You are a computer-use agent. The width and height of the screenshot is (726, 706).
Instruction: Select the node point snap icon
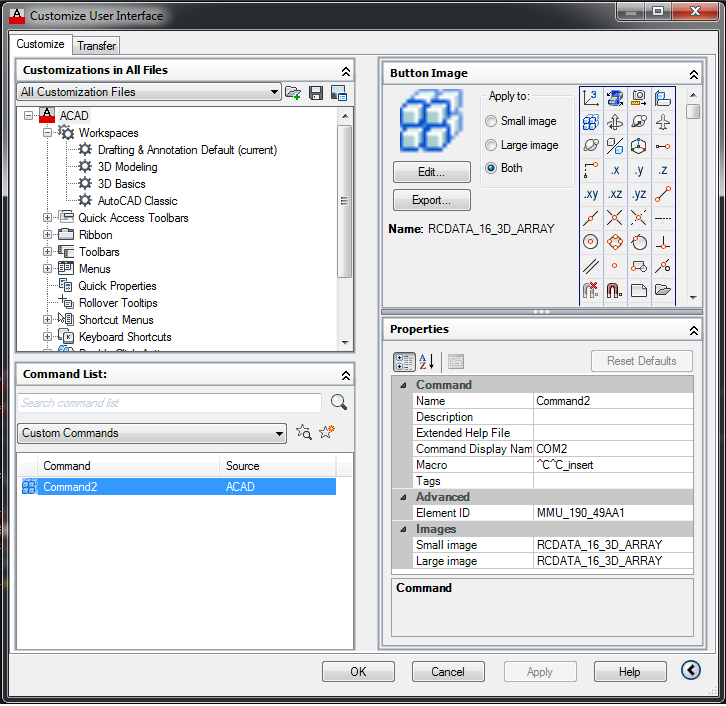(615, 266)
